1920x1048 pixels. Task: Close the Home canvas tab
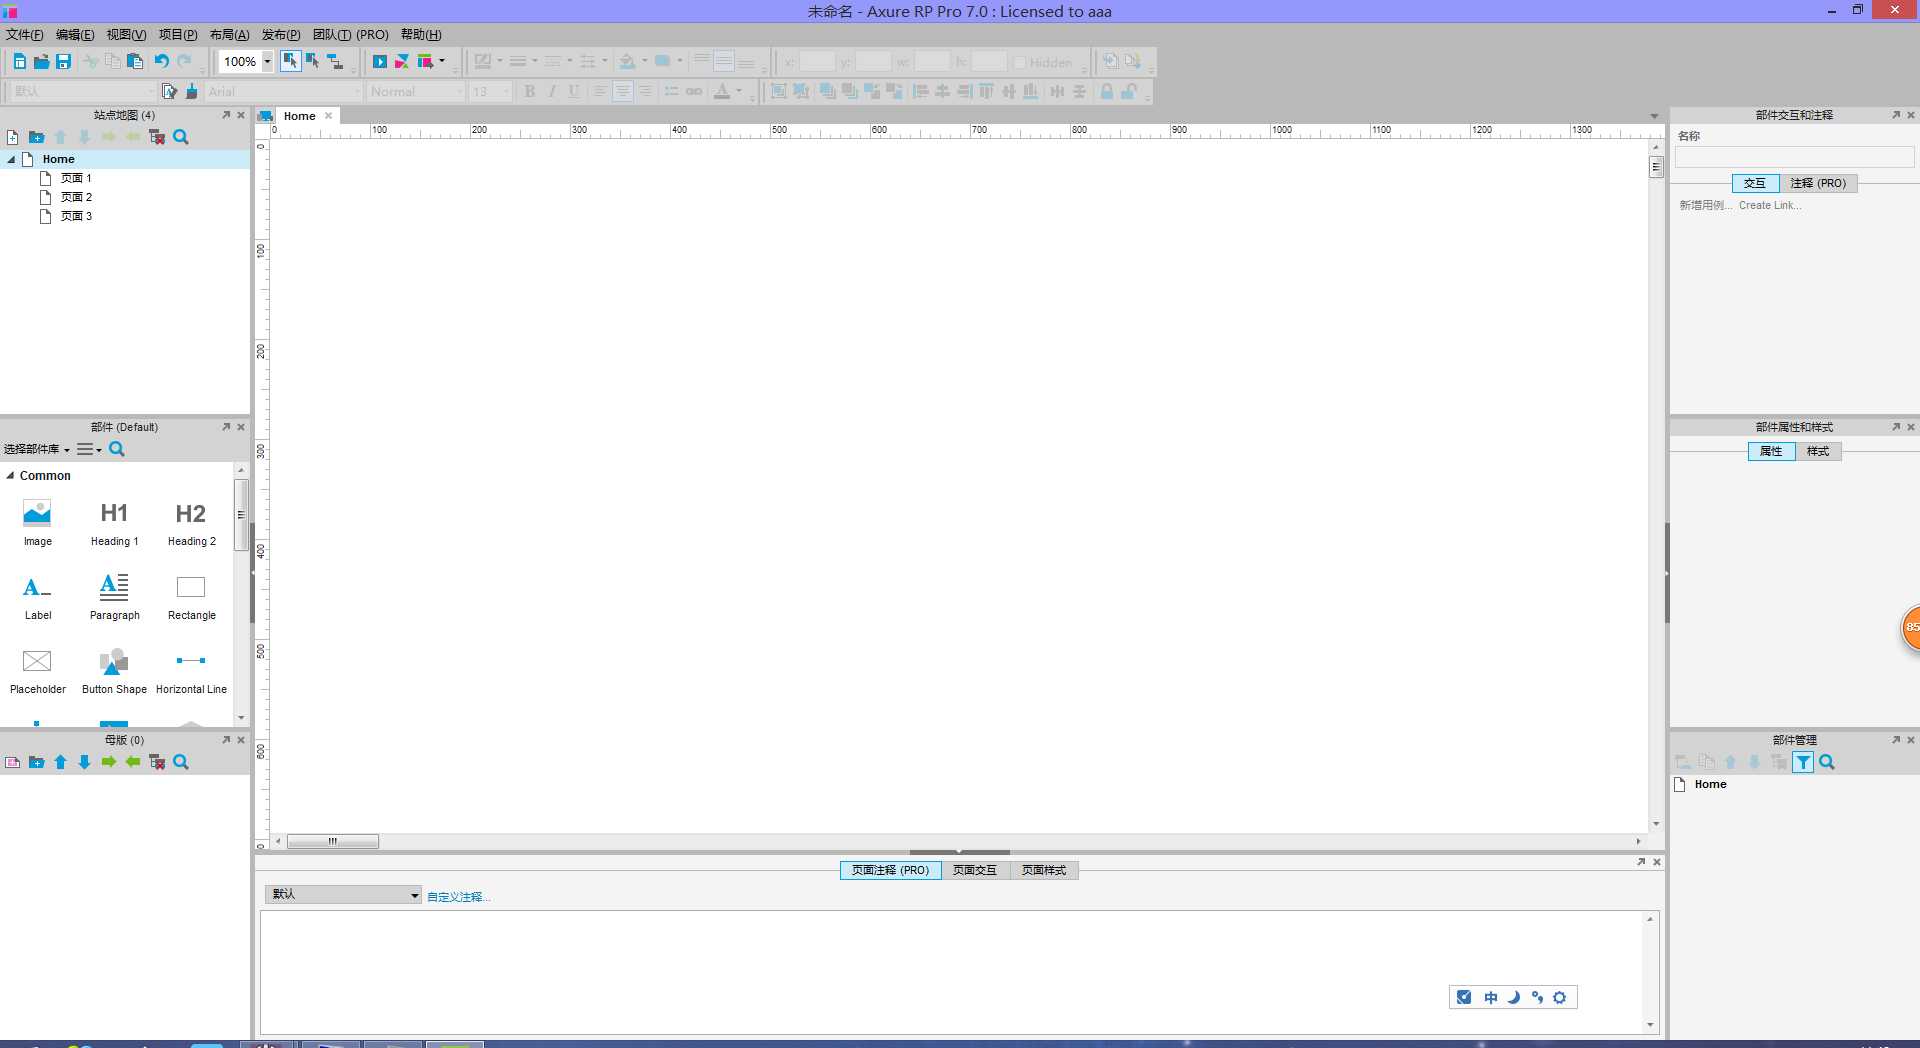(328, 116)
